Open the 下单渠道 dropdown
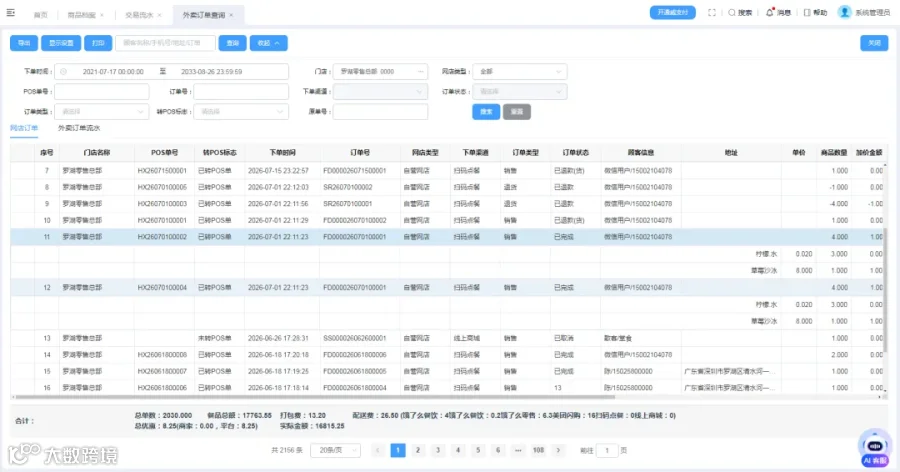Viewport: 900px width, 472px height. [x=381, y=91]
